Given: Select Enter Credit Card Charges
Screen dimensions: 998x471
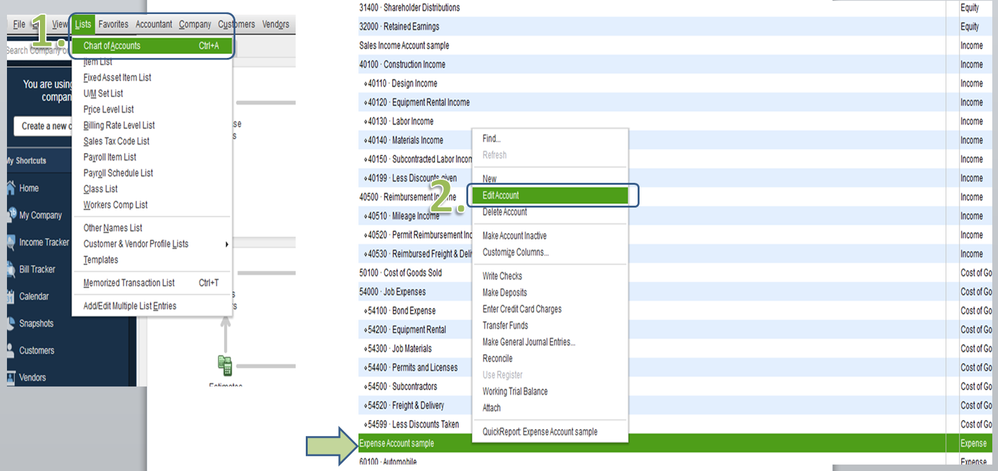Looking at the screenshot, I should 522,309.
